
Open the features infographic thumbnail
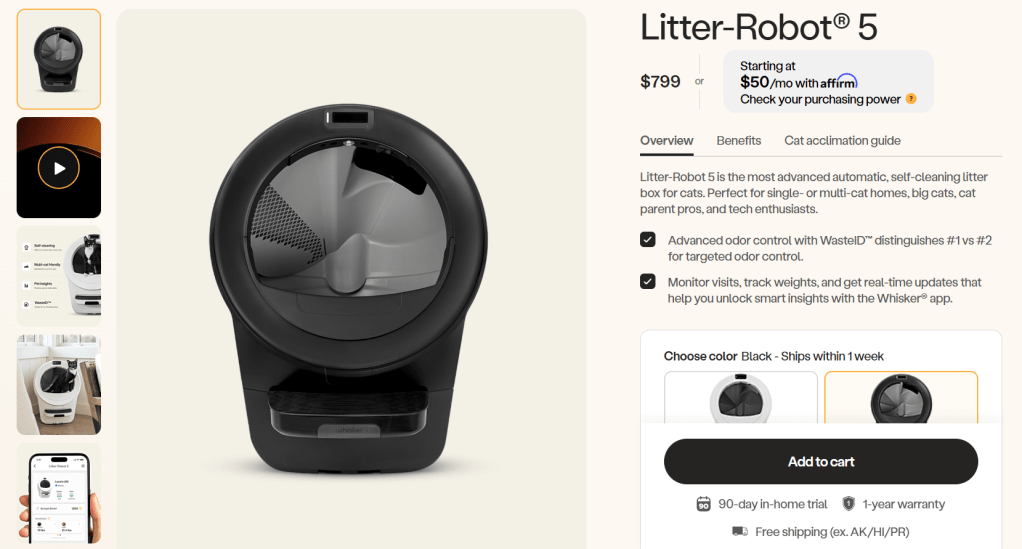[59, 276]
